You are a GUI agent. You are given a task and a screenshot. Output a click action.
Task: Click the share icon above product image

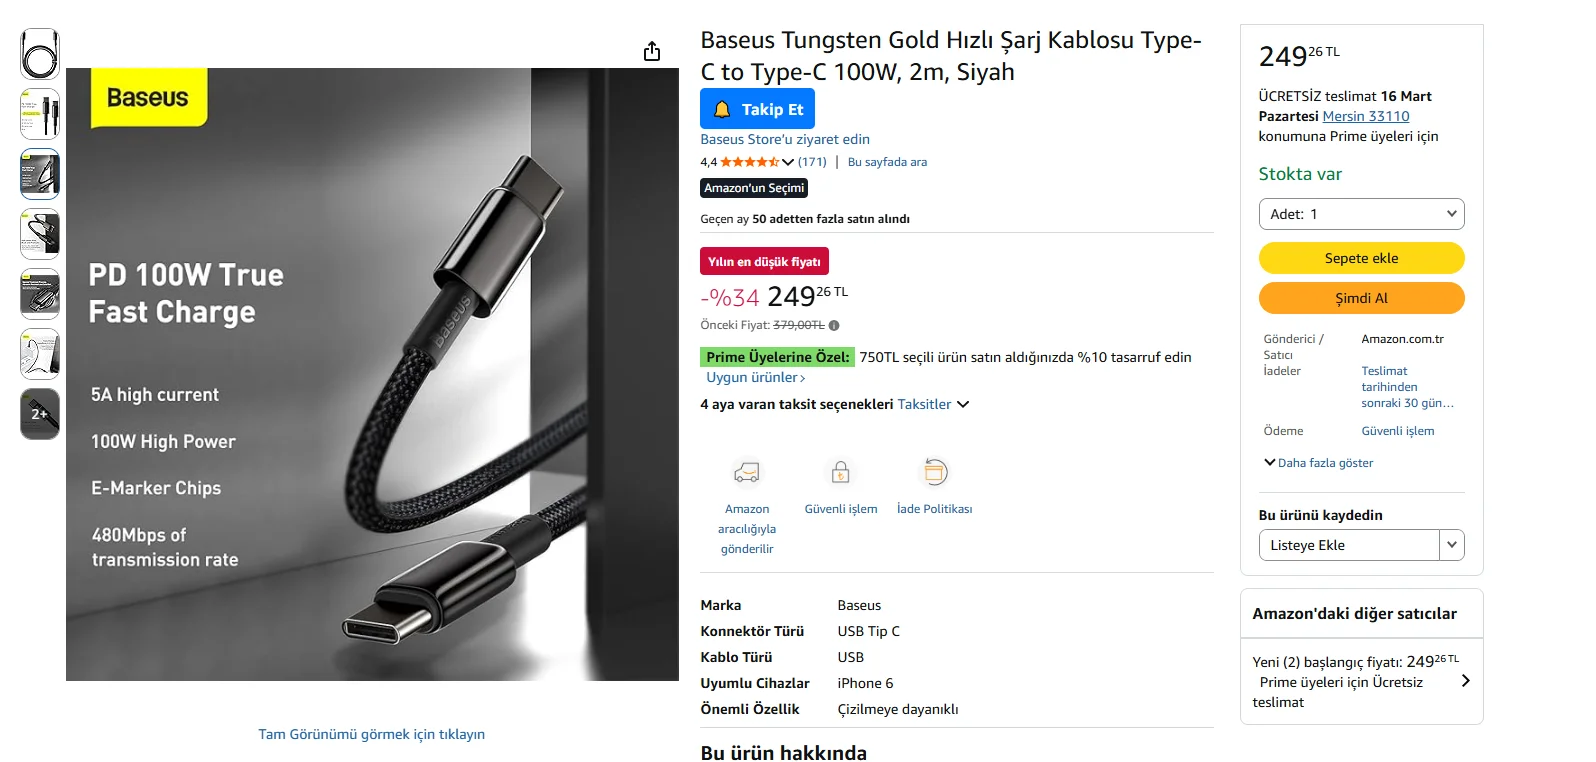tap(652, 51)
